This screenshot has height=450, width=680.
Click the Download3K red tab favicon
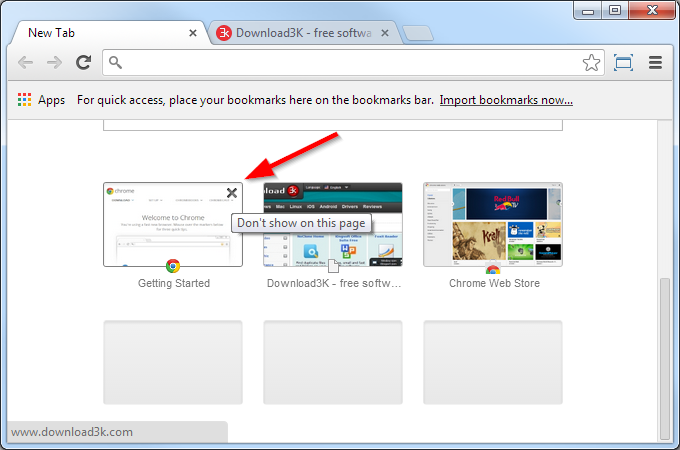(x=224, y=33)
